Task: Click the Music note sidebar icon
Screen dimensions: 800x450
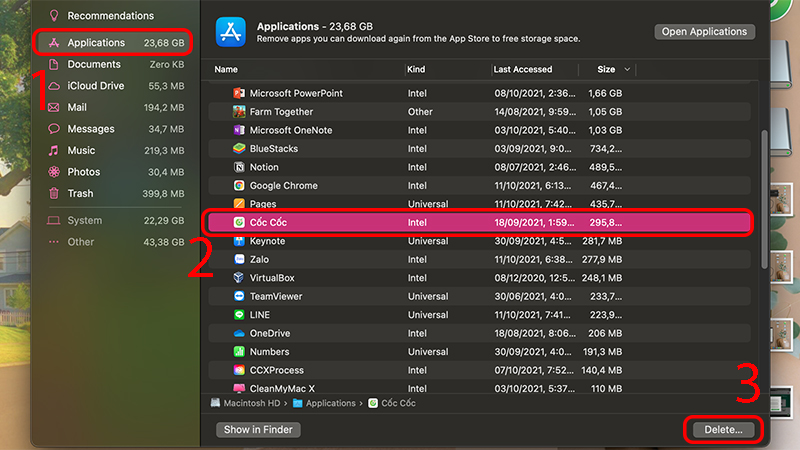Action: [54, 151]
